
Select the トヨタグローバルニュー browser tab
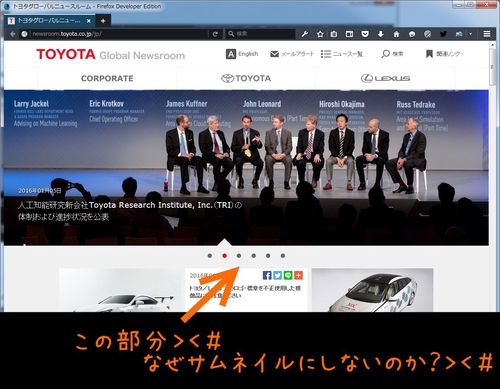pyautogui.click(x=49, y=21)
